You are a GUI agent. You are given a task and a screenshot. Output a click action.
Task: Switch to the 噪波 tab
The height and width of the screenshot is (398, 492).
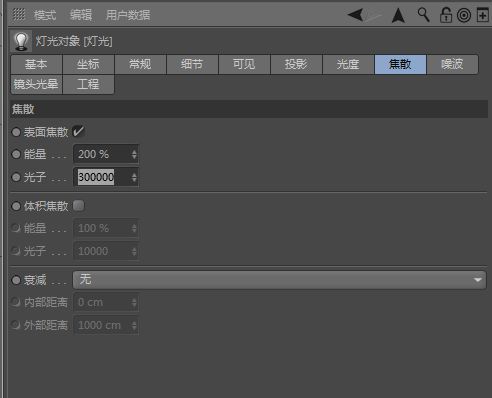452,64
